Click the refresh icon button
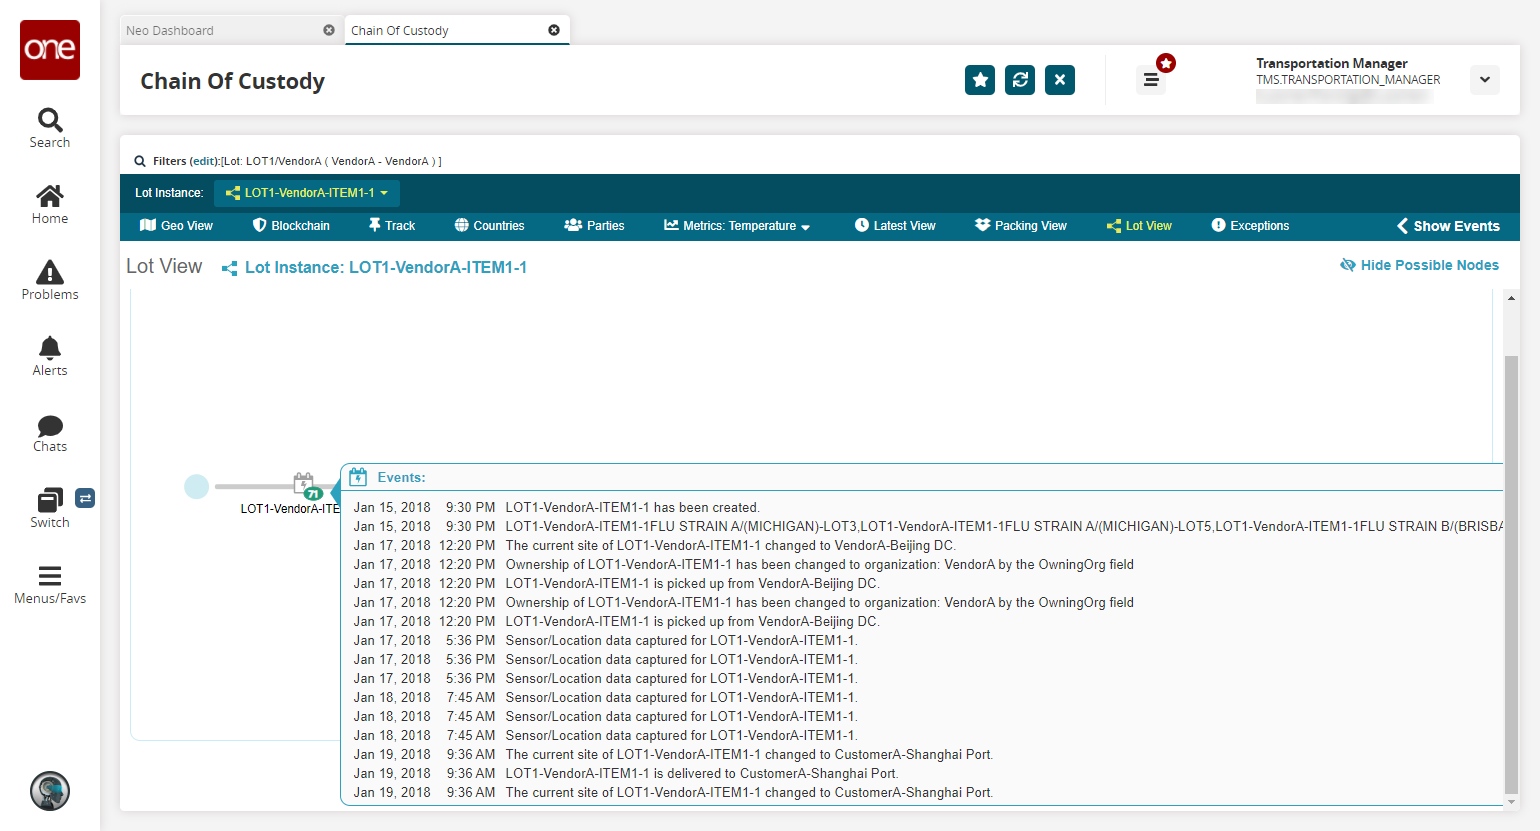Image resolution: width=1540 pixels, height=831 pixels. click(x=1020, y=80)
